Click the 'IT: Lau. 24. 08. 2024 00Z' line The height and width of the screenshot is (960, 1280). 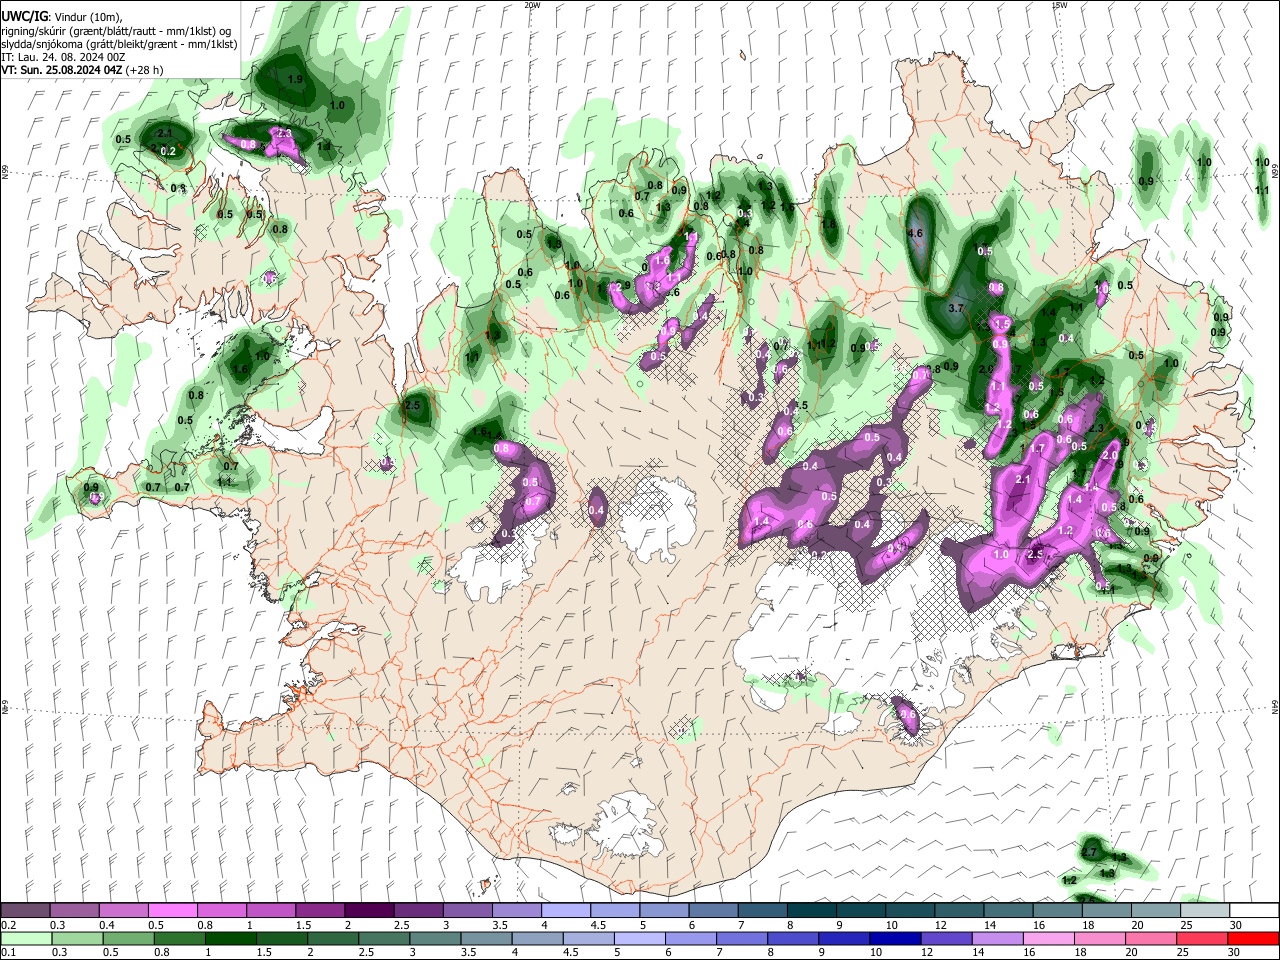tap(63, 57)
